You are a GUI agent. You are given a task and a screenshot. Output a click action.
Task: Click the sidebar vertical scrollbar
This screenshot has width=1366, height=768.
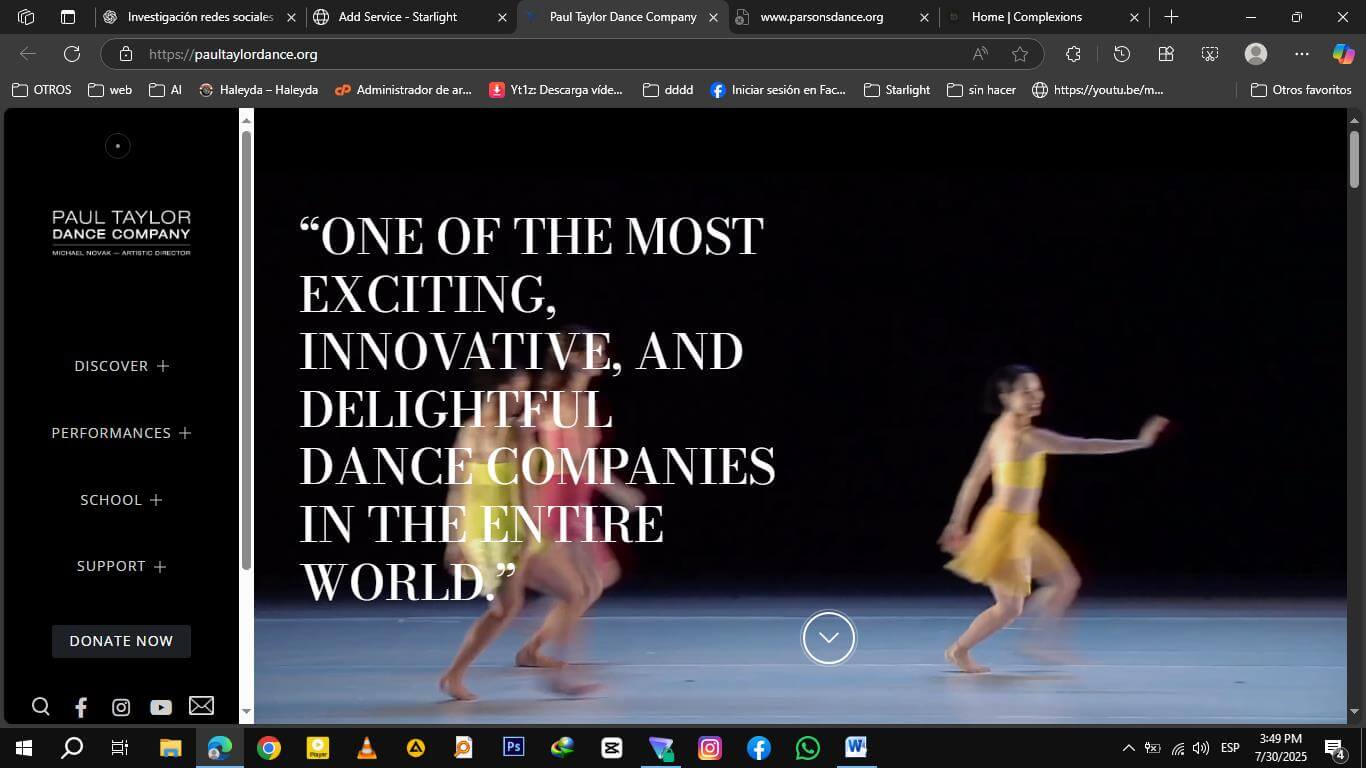(x=246, y=350)
